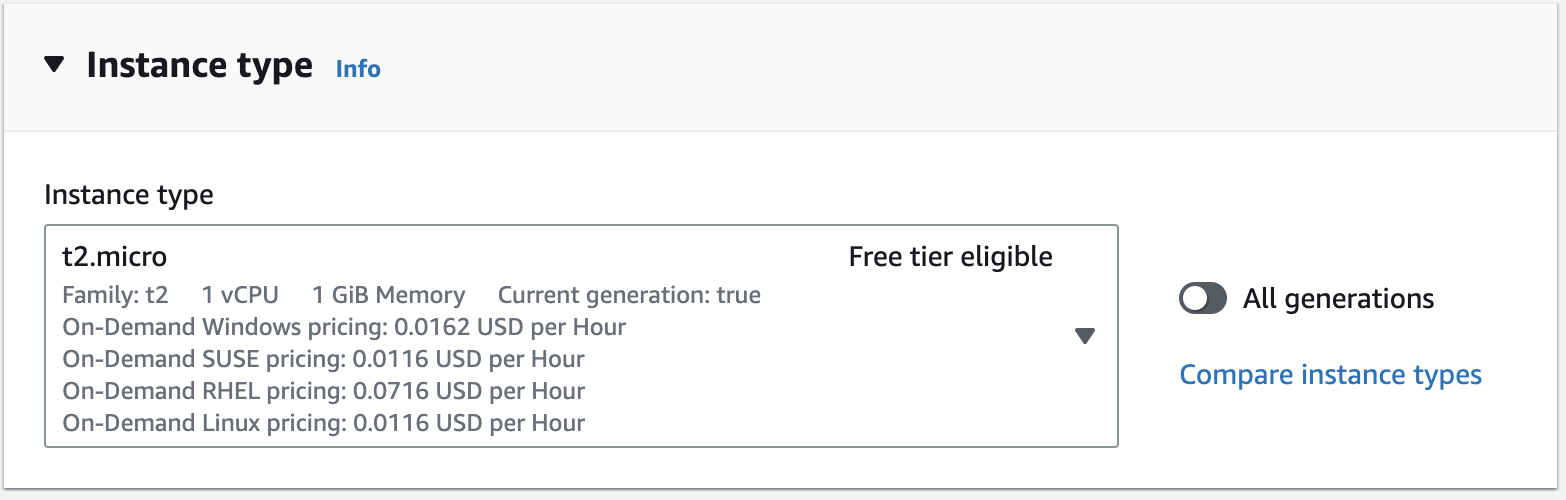Image resolution: width=1566 pixels, height=500 pixels.
Task: Select the On-Demand RHEL pricing line
Action: (x=323, y=391)
